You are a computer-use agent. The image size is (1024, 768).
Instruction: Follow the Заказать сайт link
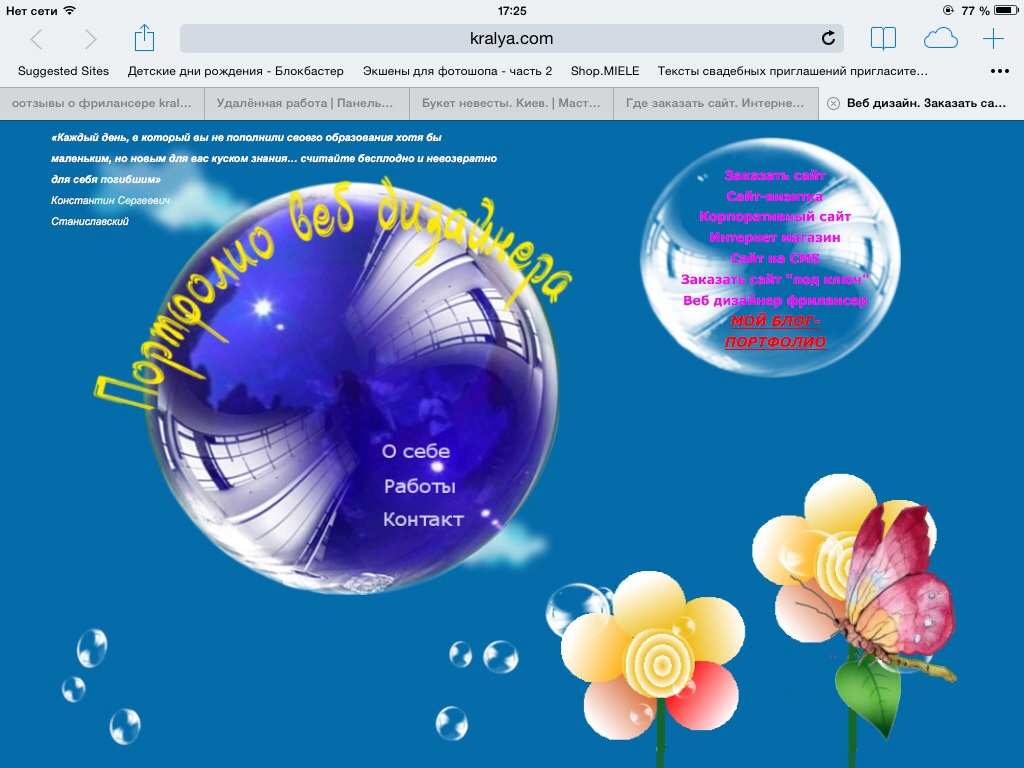(x=775, y=175)
